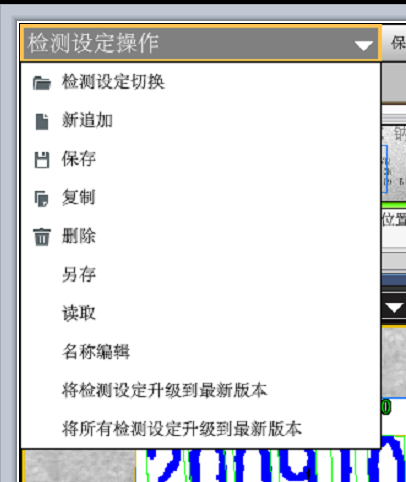This screenshot has width=406, height=482.
Task: Click the copy icon beside 复制
Action: pyautogui.click(x=42, y=199)
